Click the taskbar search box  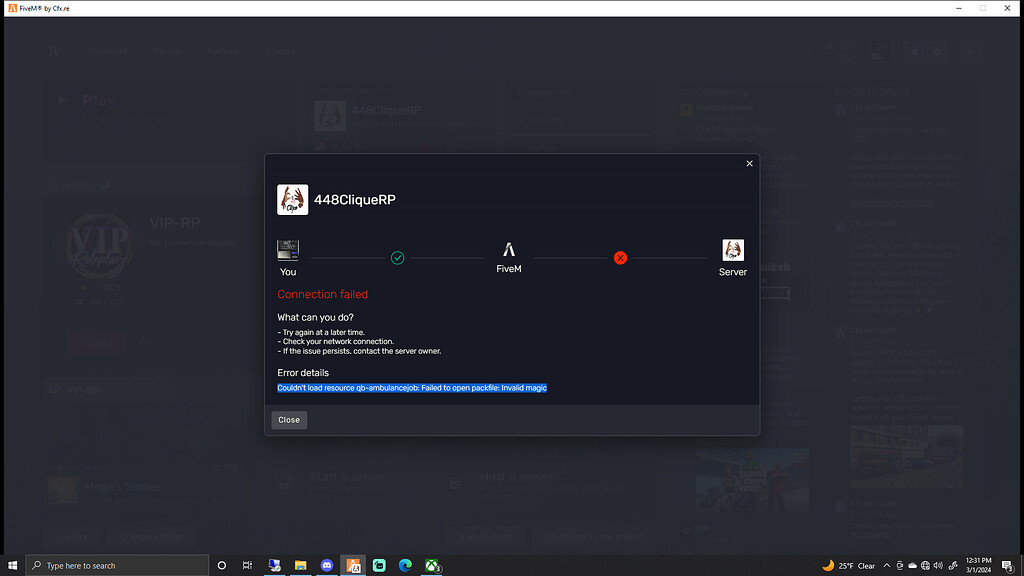[117, 566]
